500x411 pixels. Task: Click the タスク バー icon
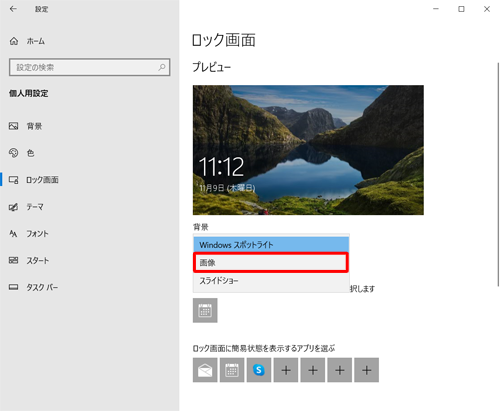point(13,287)
